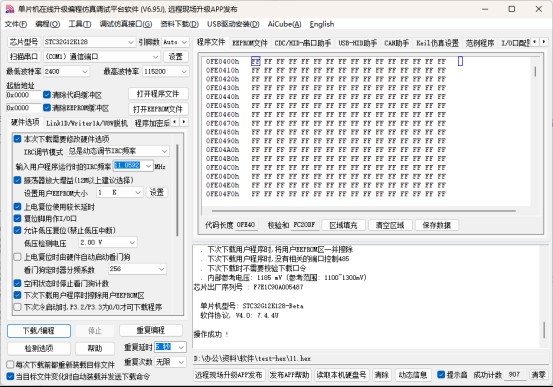Viewport: 553px width, 387px height.
Task: Click the 下载/编程 button
Action: pyautogui.click(x=39, y=331)
